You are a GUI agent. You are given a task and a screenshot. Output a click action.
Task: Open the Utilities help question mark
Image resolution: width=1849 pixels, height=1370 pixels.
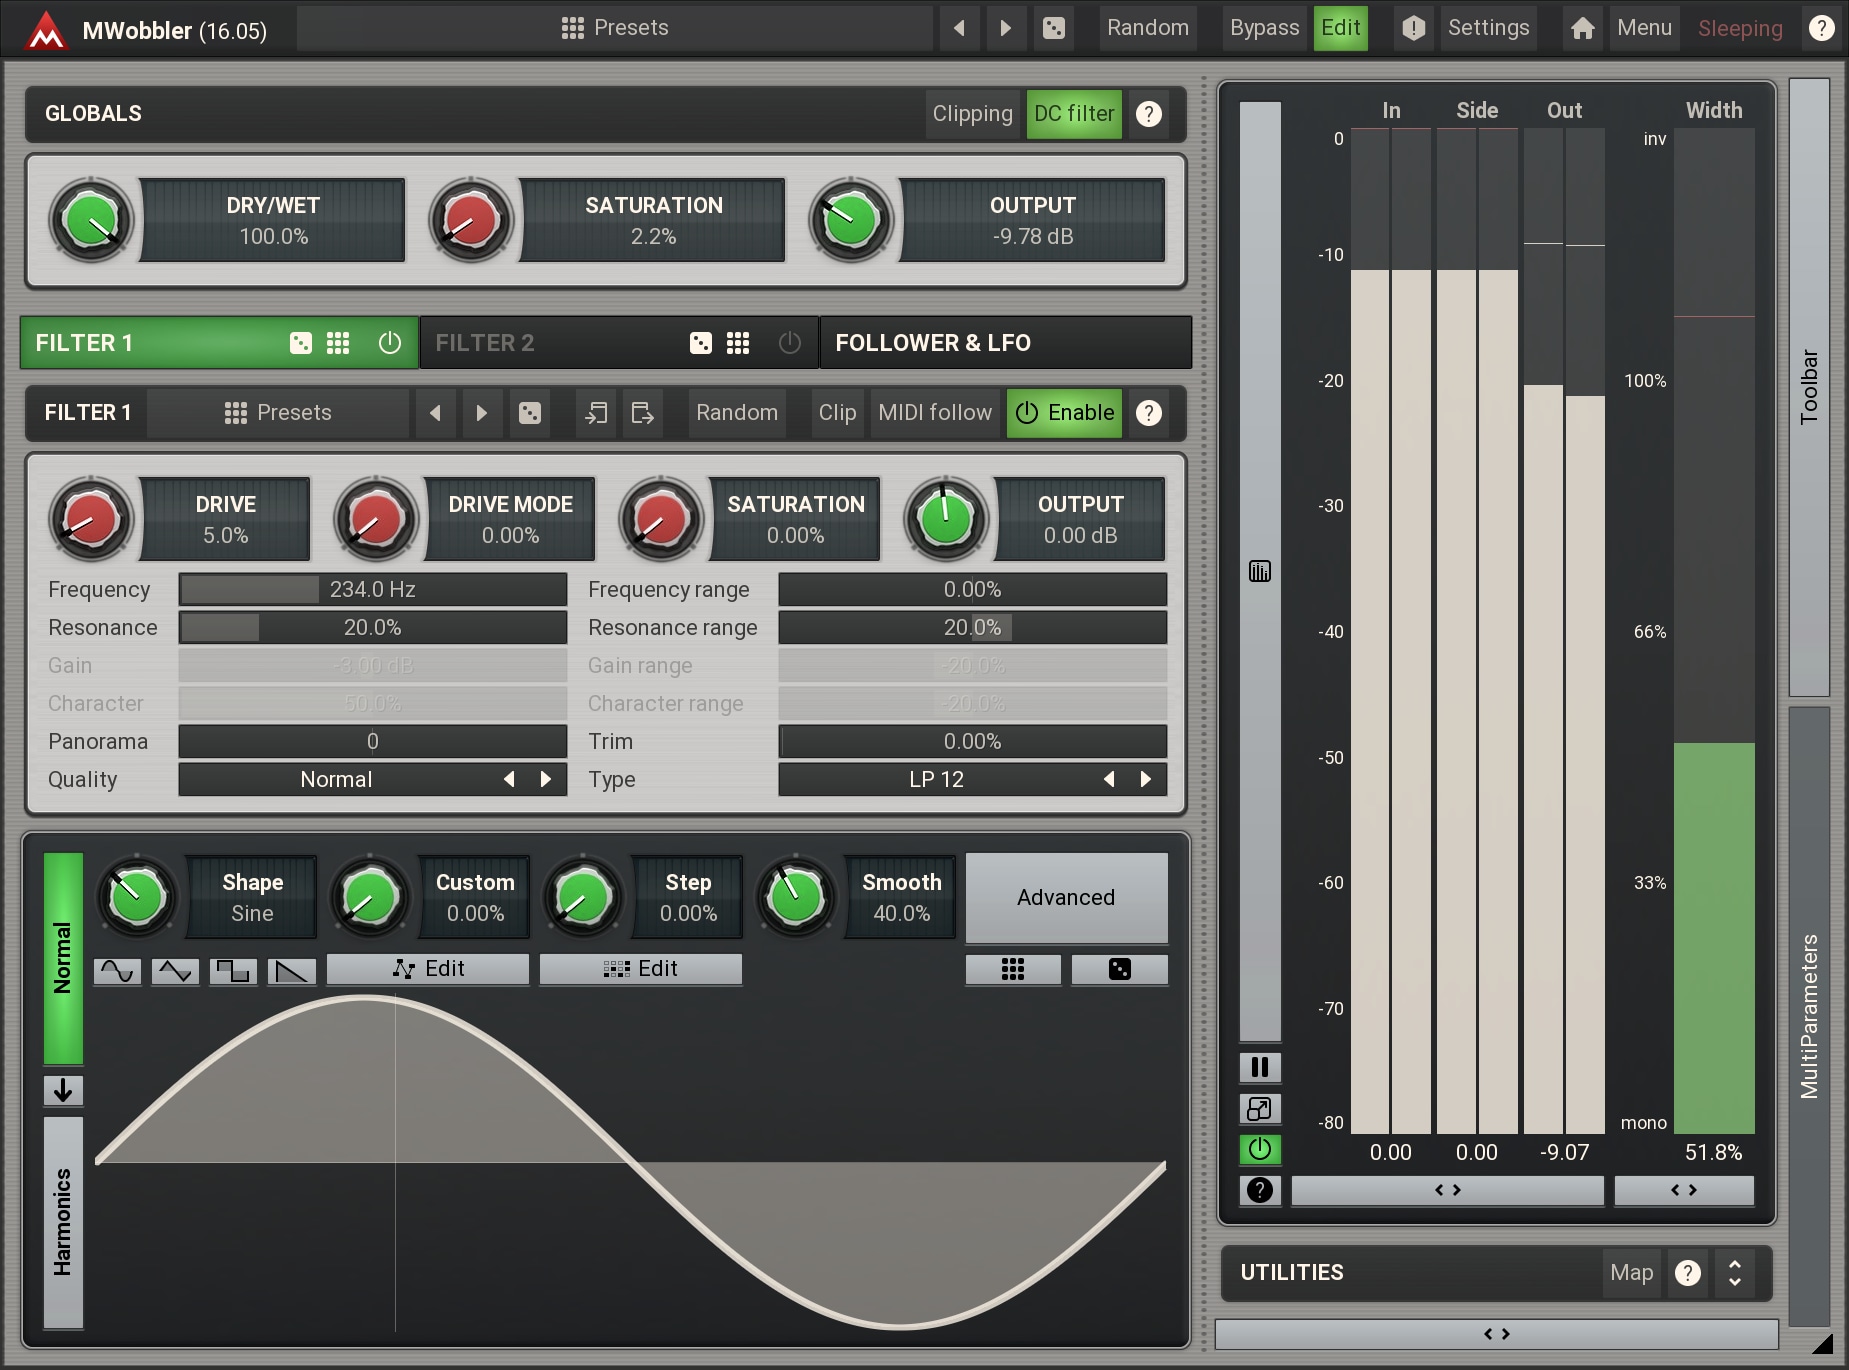click(x=1688, y=1273)
